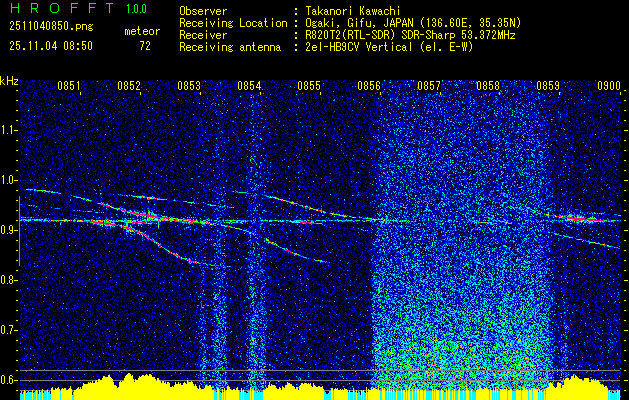Click the 0857 time marker
The height and width of the screenshot is (400, 629).
429,86
